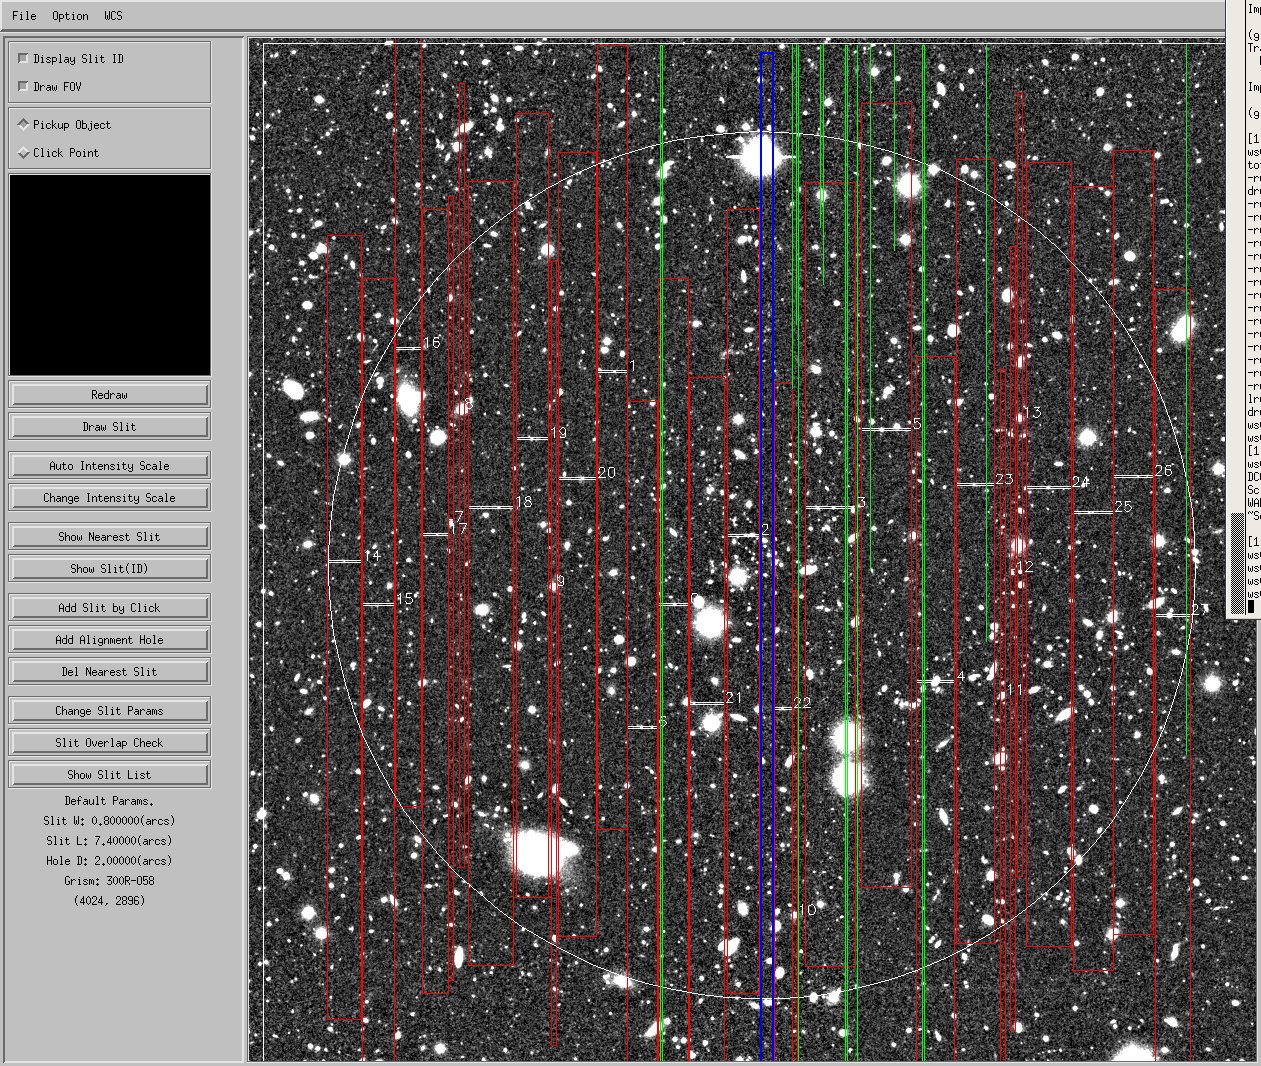Viewport: 1261px width, 1066px height.
Task: Click slit label 25 on the image
Action: point(1123,507)
